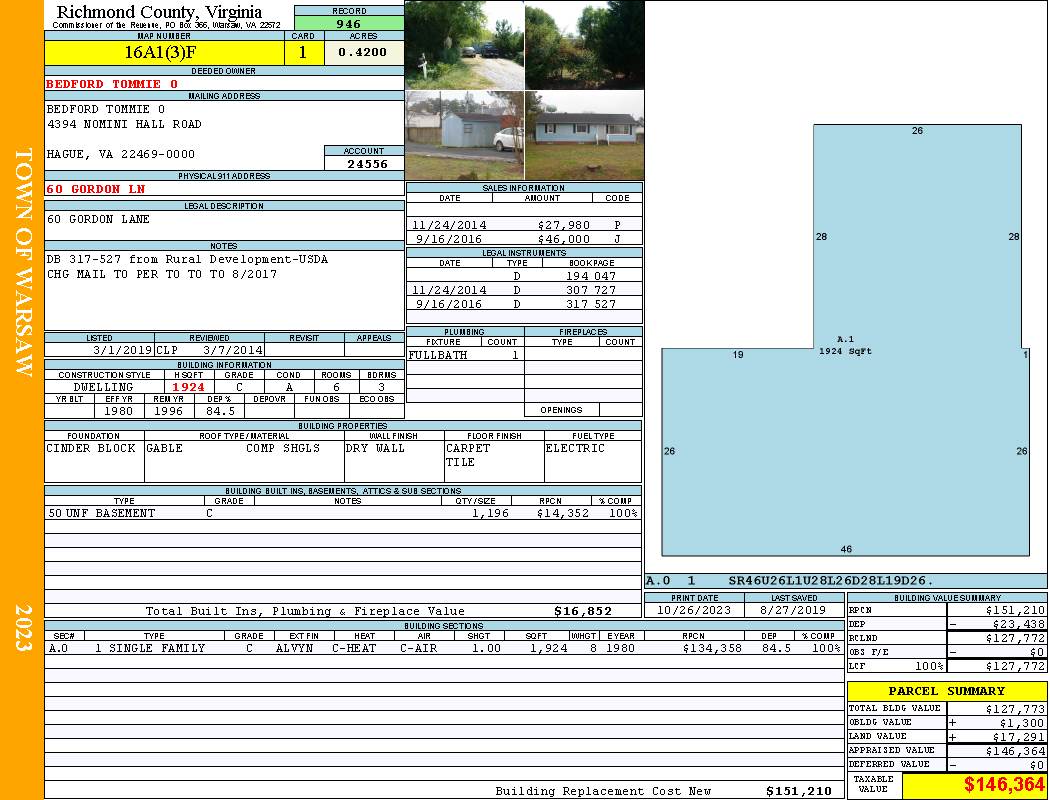Click the red H SQFT value 1924
Screen dimensions: 1050x800
188,387
